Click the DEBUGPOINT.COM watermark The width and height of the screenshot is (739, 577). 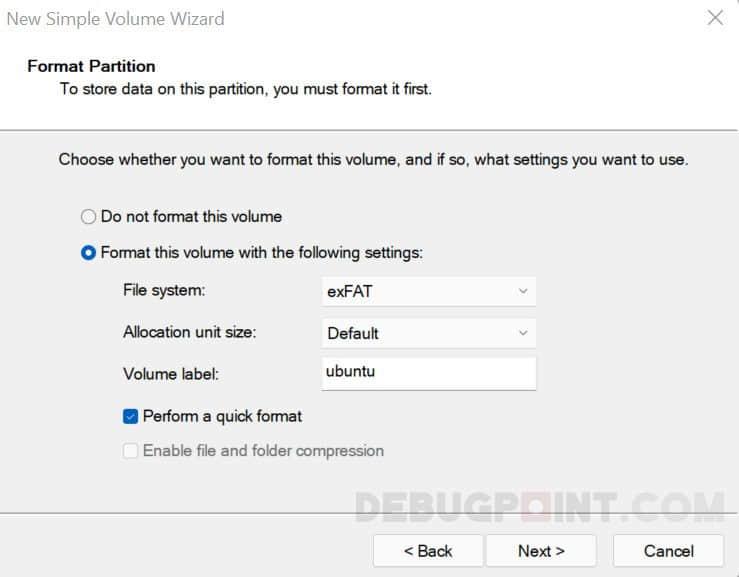[x=539, y=509]
